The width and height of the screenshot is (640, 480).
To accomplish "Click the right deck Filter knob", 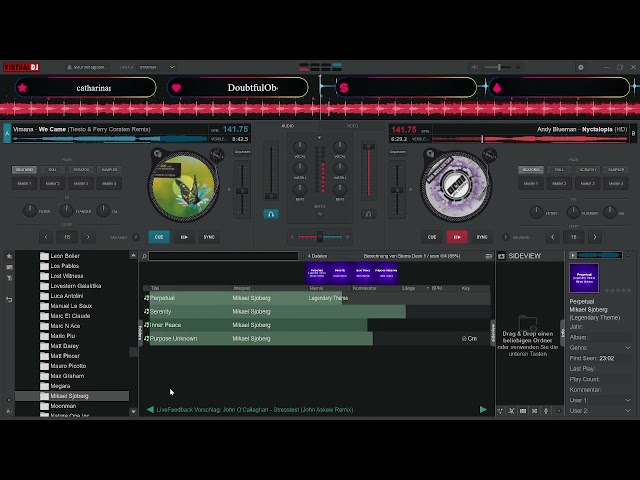I will [536, 212].
